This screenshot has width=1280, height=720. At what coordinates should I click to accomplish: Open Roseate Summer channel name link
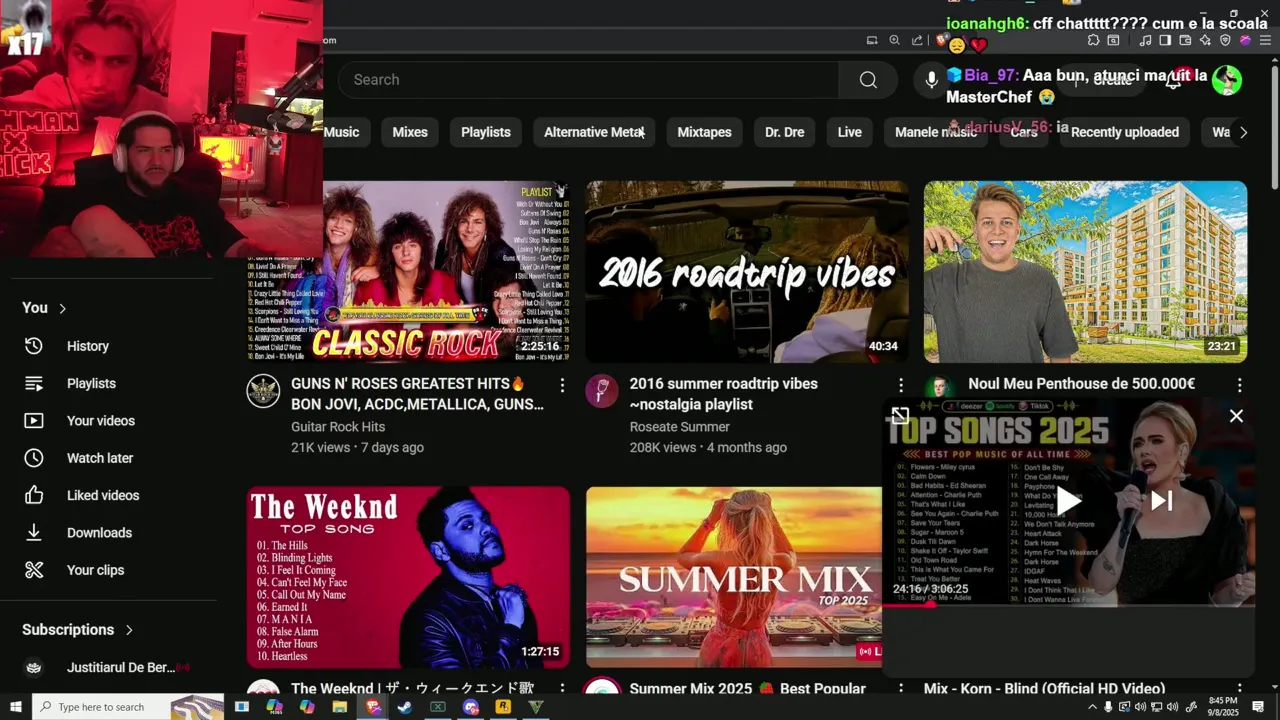[x=680, y=427]
